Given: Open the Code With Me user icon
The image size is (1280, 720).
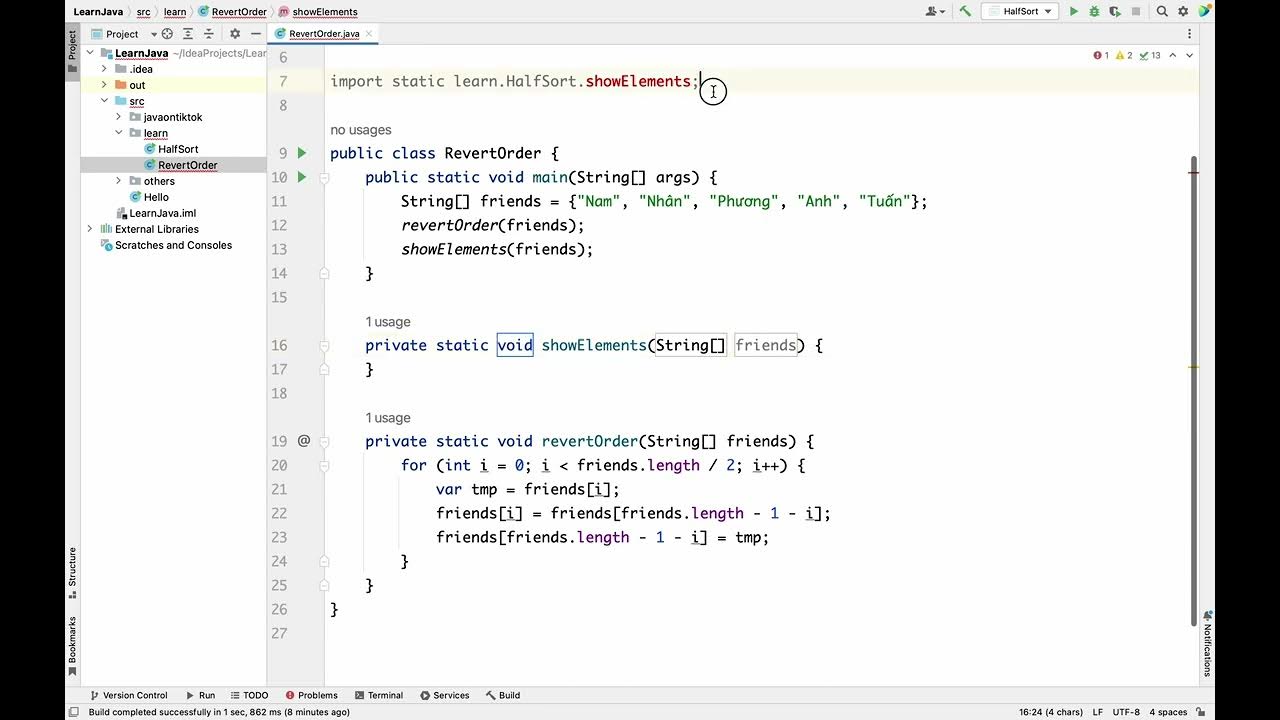Looking at the screenshot, I should (x=934, y=11).
